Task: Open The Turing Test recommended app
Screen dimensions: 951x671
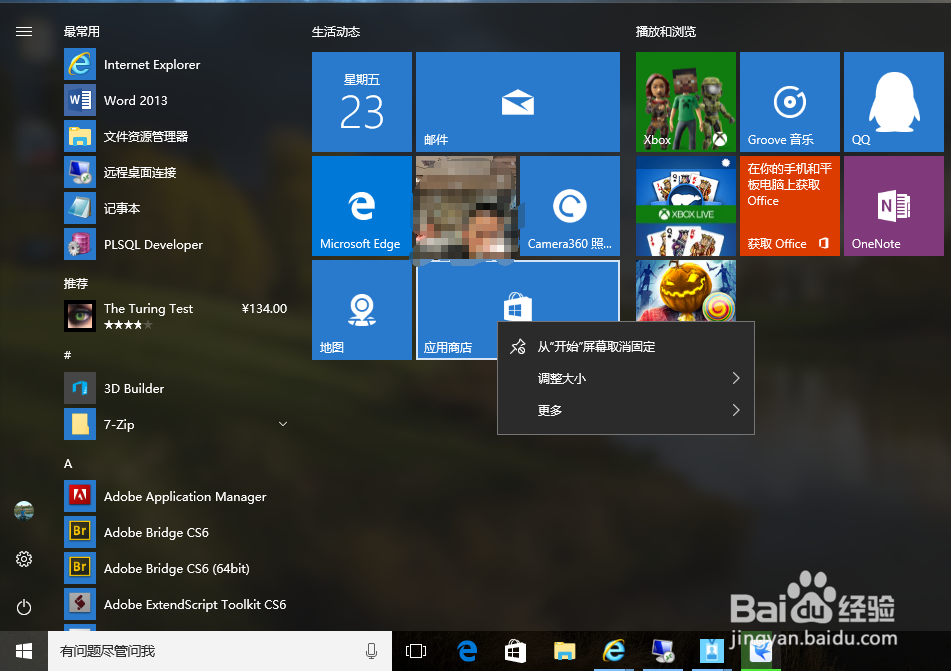Action: (x=175, y=316)
